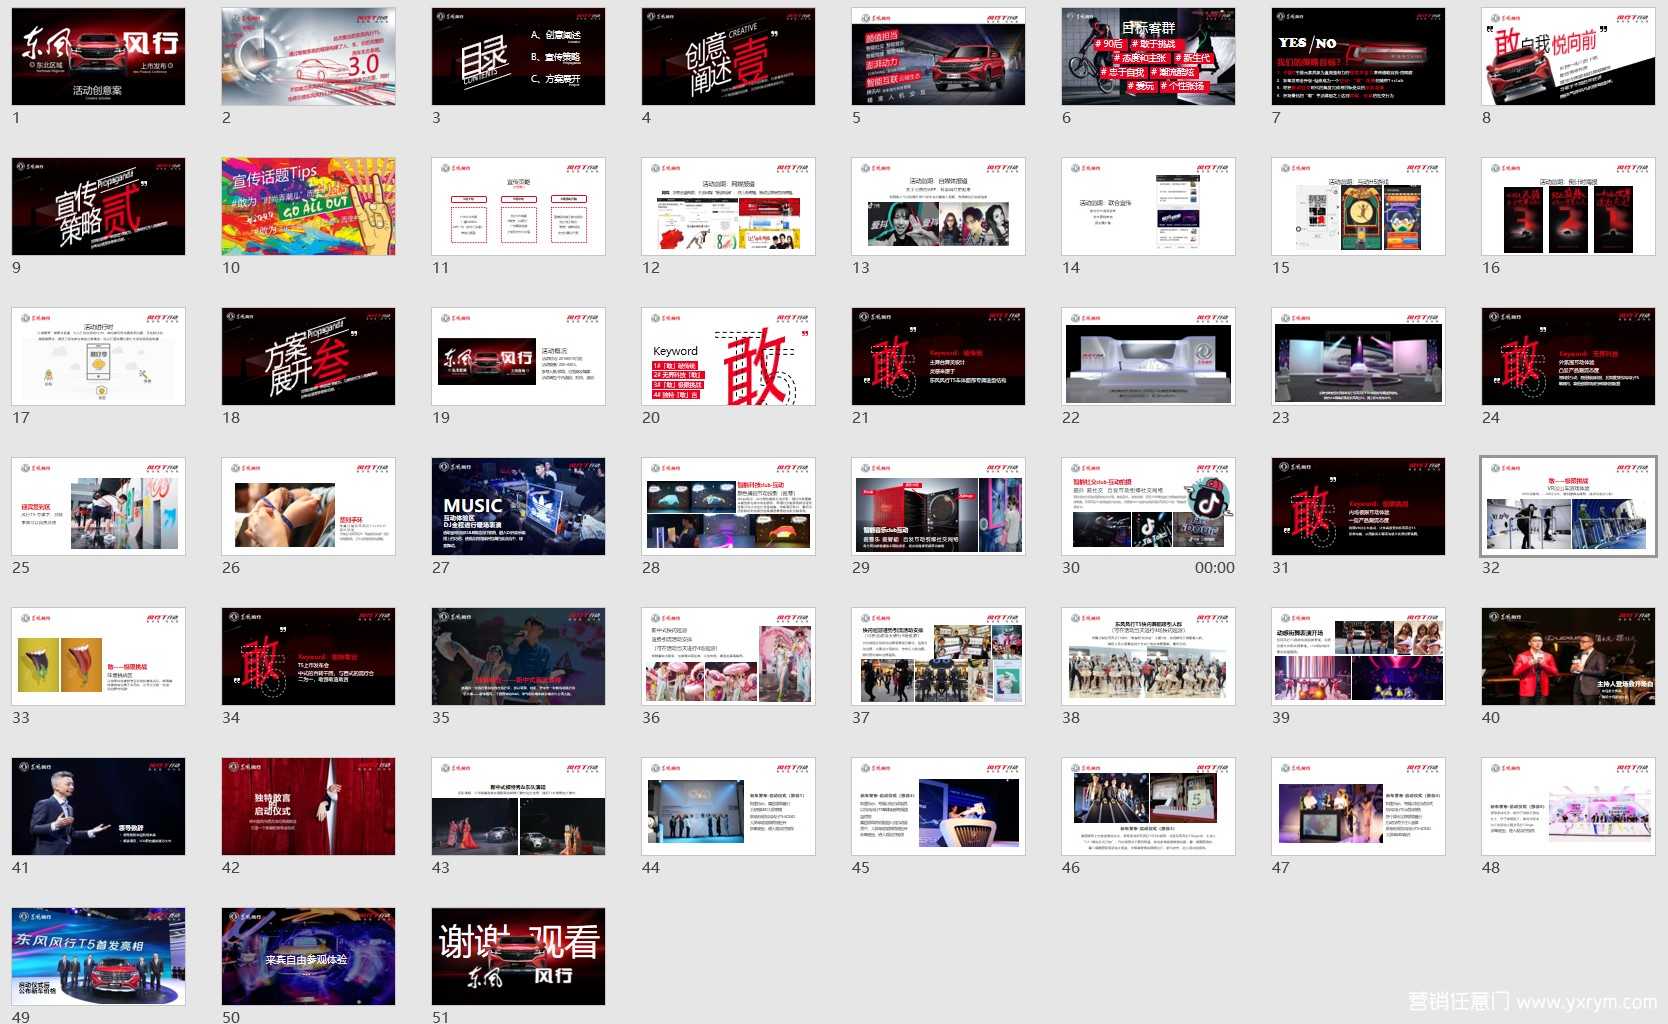Open slide 3 contents thumbnail
This screenshot has height=1024, width=1668.
click(518, 56)
